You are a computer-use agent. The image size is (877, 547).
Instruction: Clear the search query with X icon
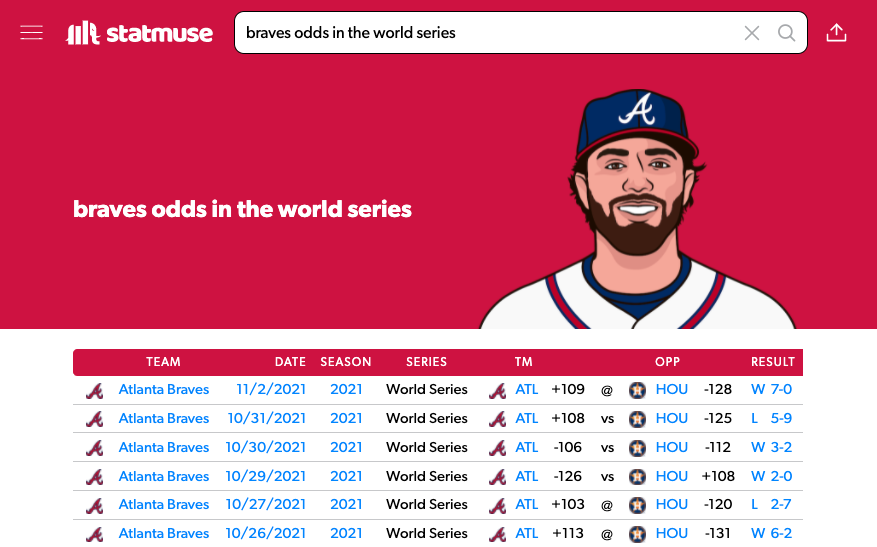point(752,33)
